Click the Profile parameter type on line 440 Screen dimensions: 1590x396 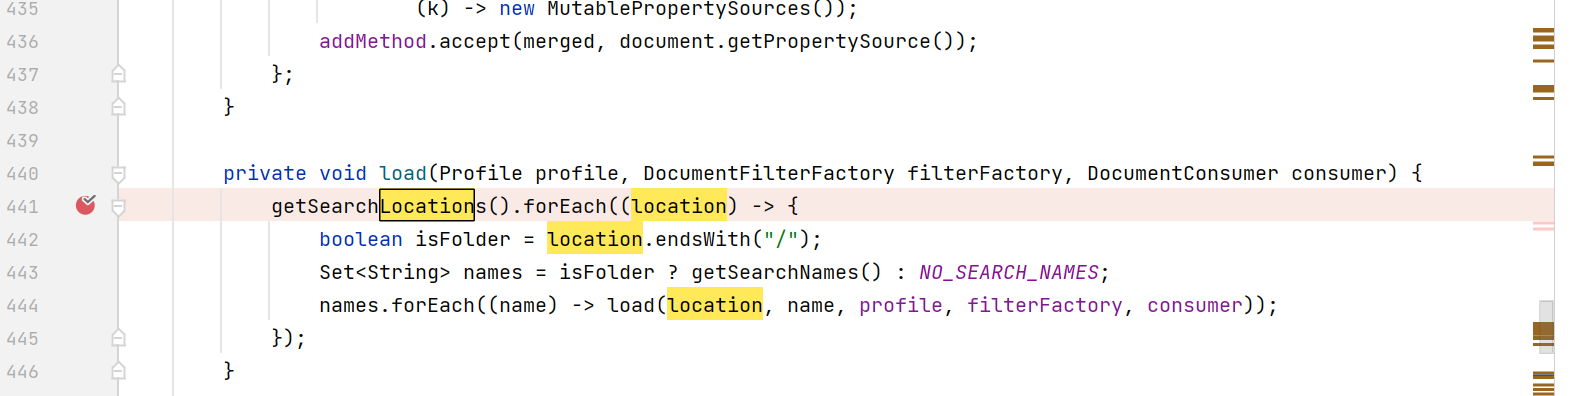(481, 173)
